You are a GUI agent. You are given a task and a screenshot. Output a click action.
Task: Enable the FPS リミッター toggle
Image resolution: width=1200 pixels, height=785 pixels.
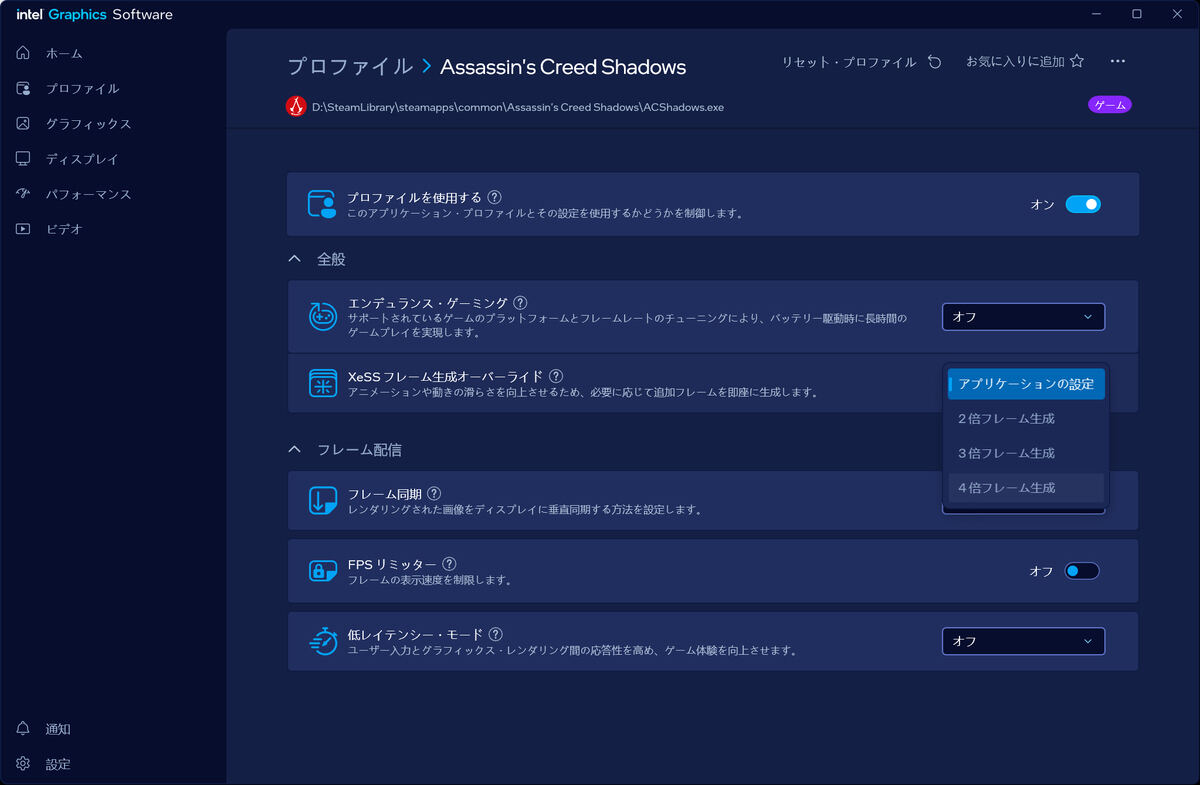pos(1082,571)
